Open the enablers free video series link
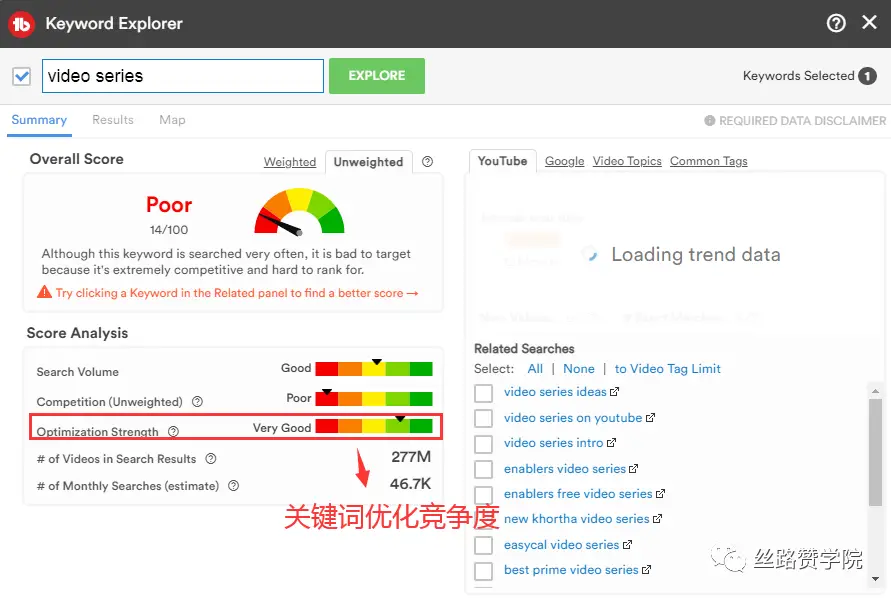891x598 pixels. point(578,494)
